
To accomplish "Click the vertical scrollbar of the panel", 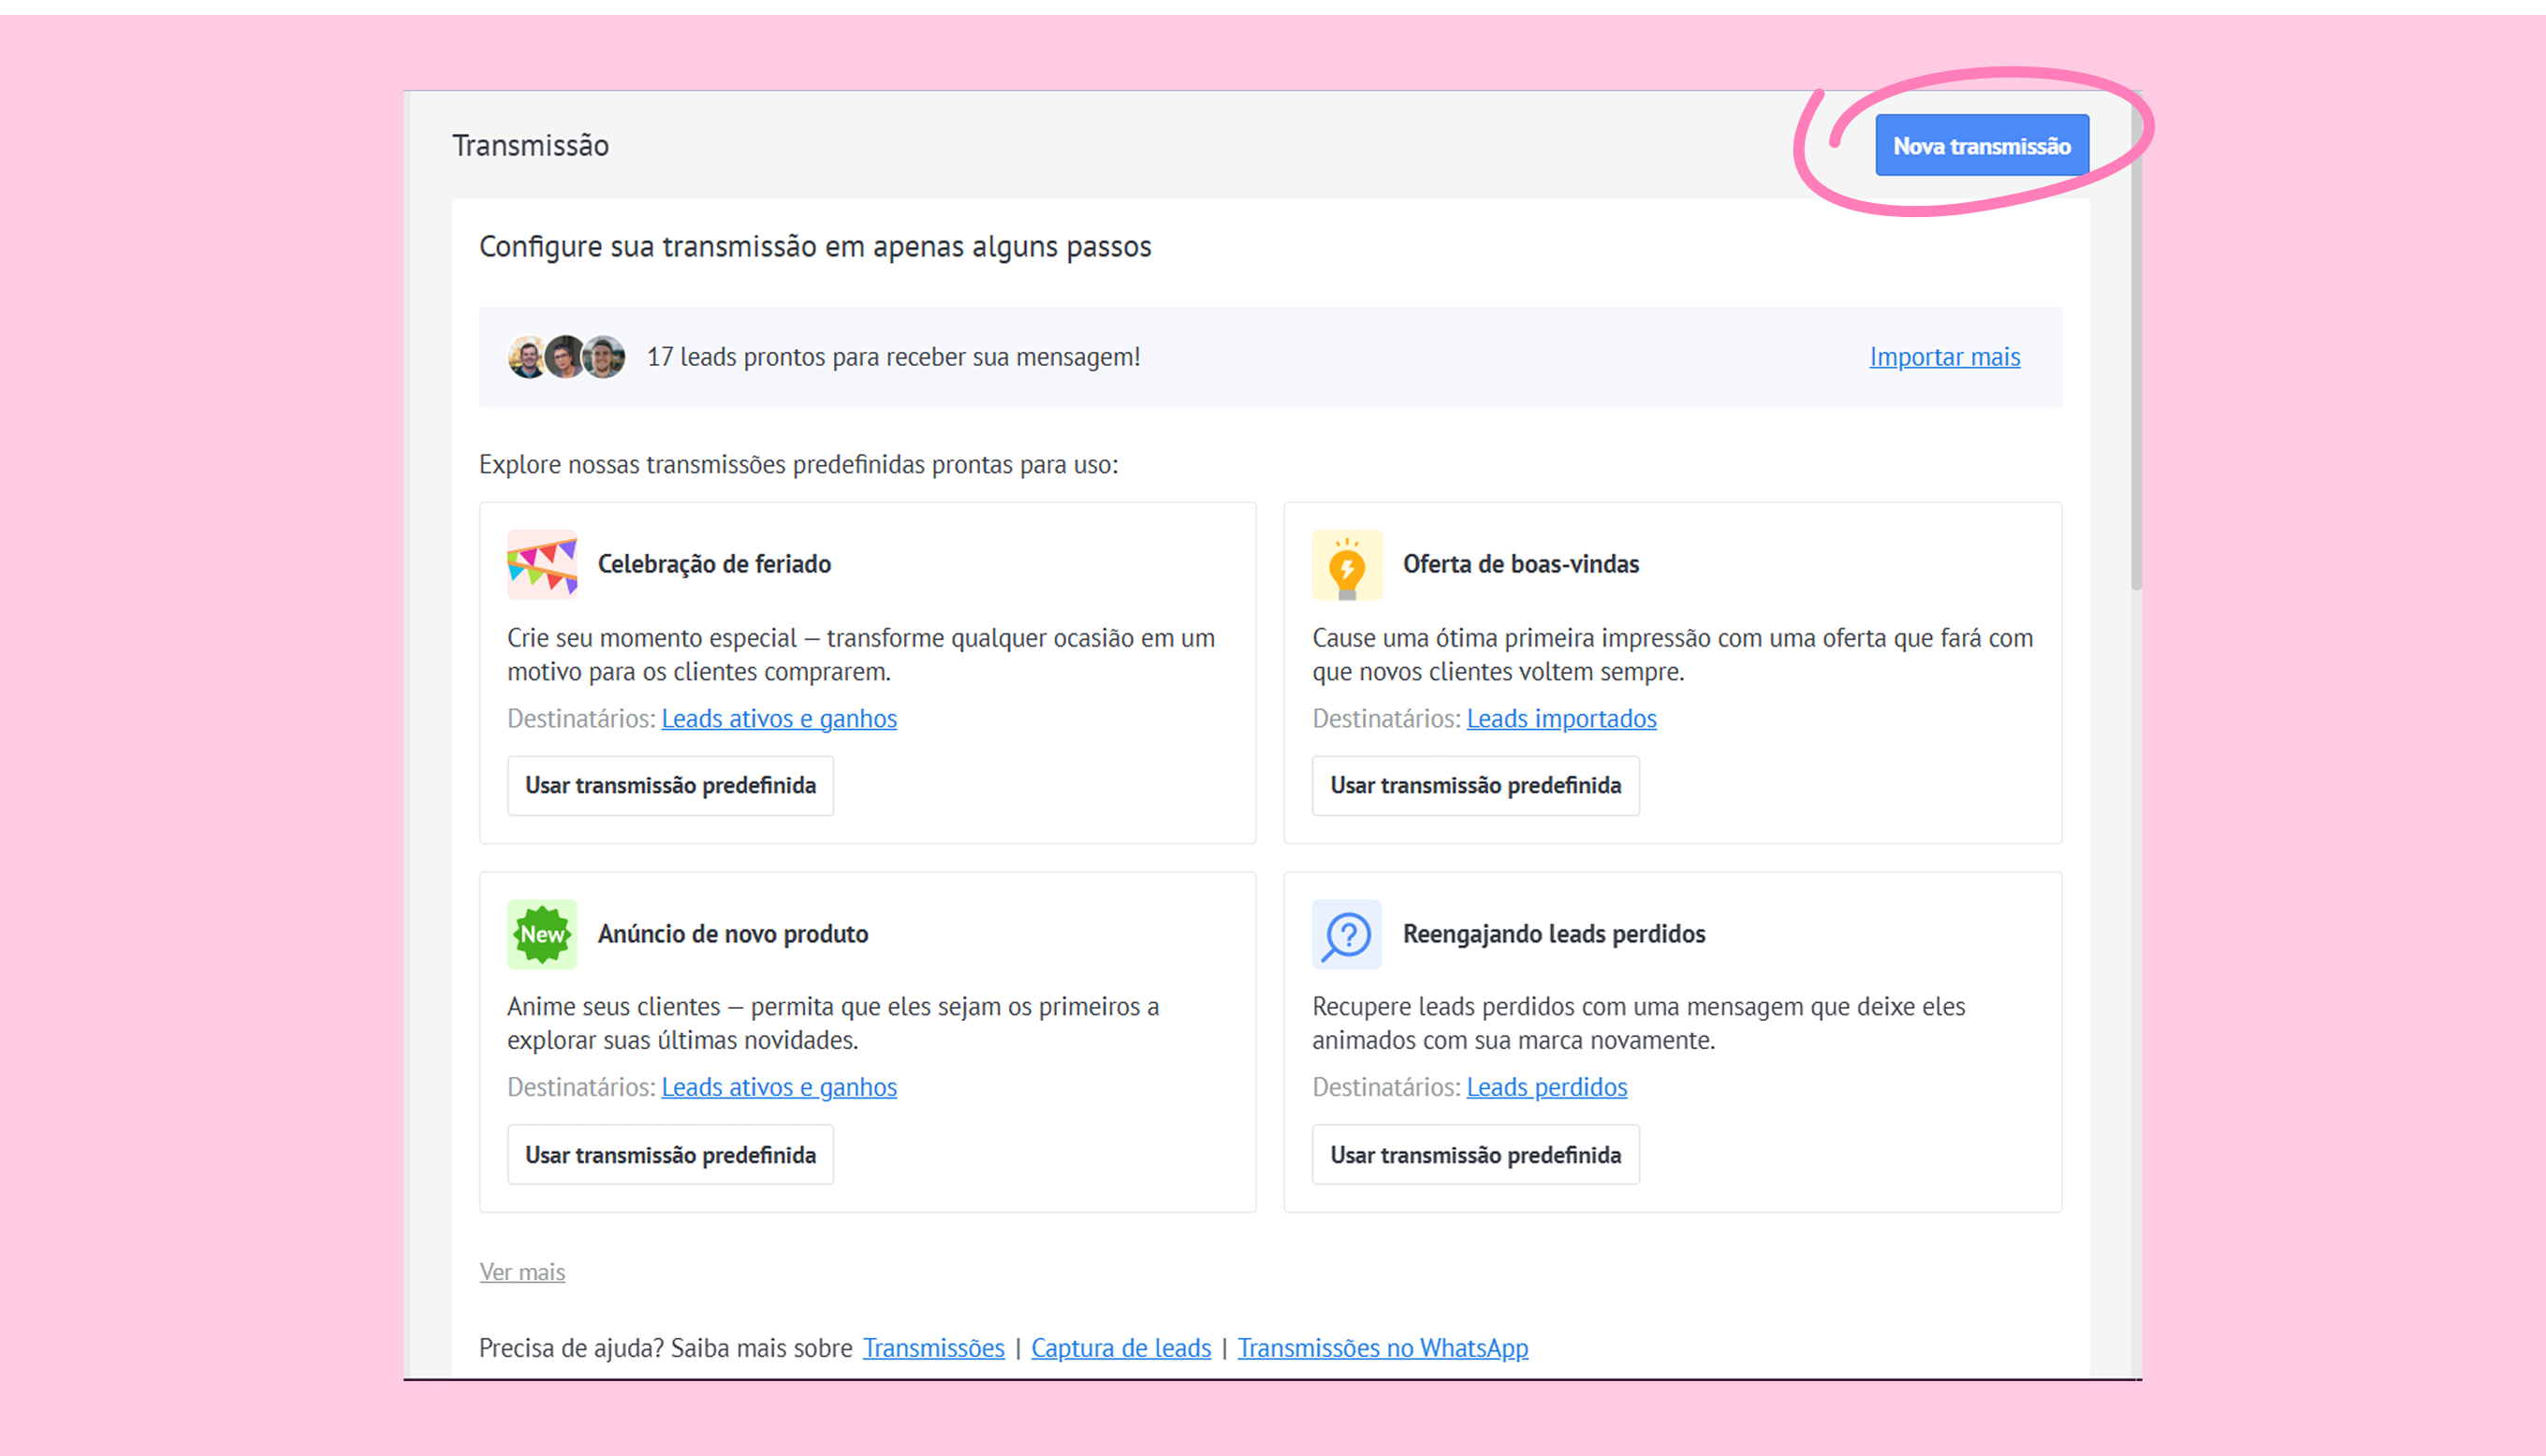I will point(2135,340).
